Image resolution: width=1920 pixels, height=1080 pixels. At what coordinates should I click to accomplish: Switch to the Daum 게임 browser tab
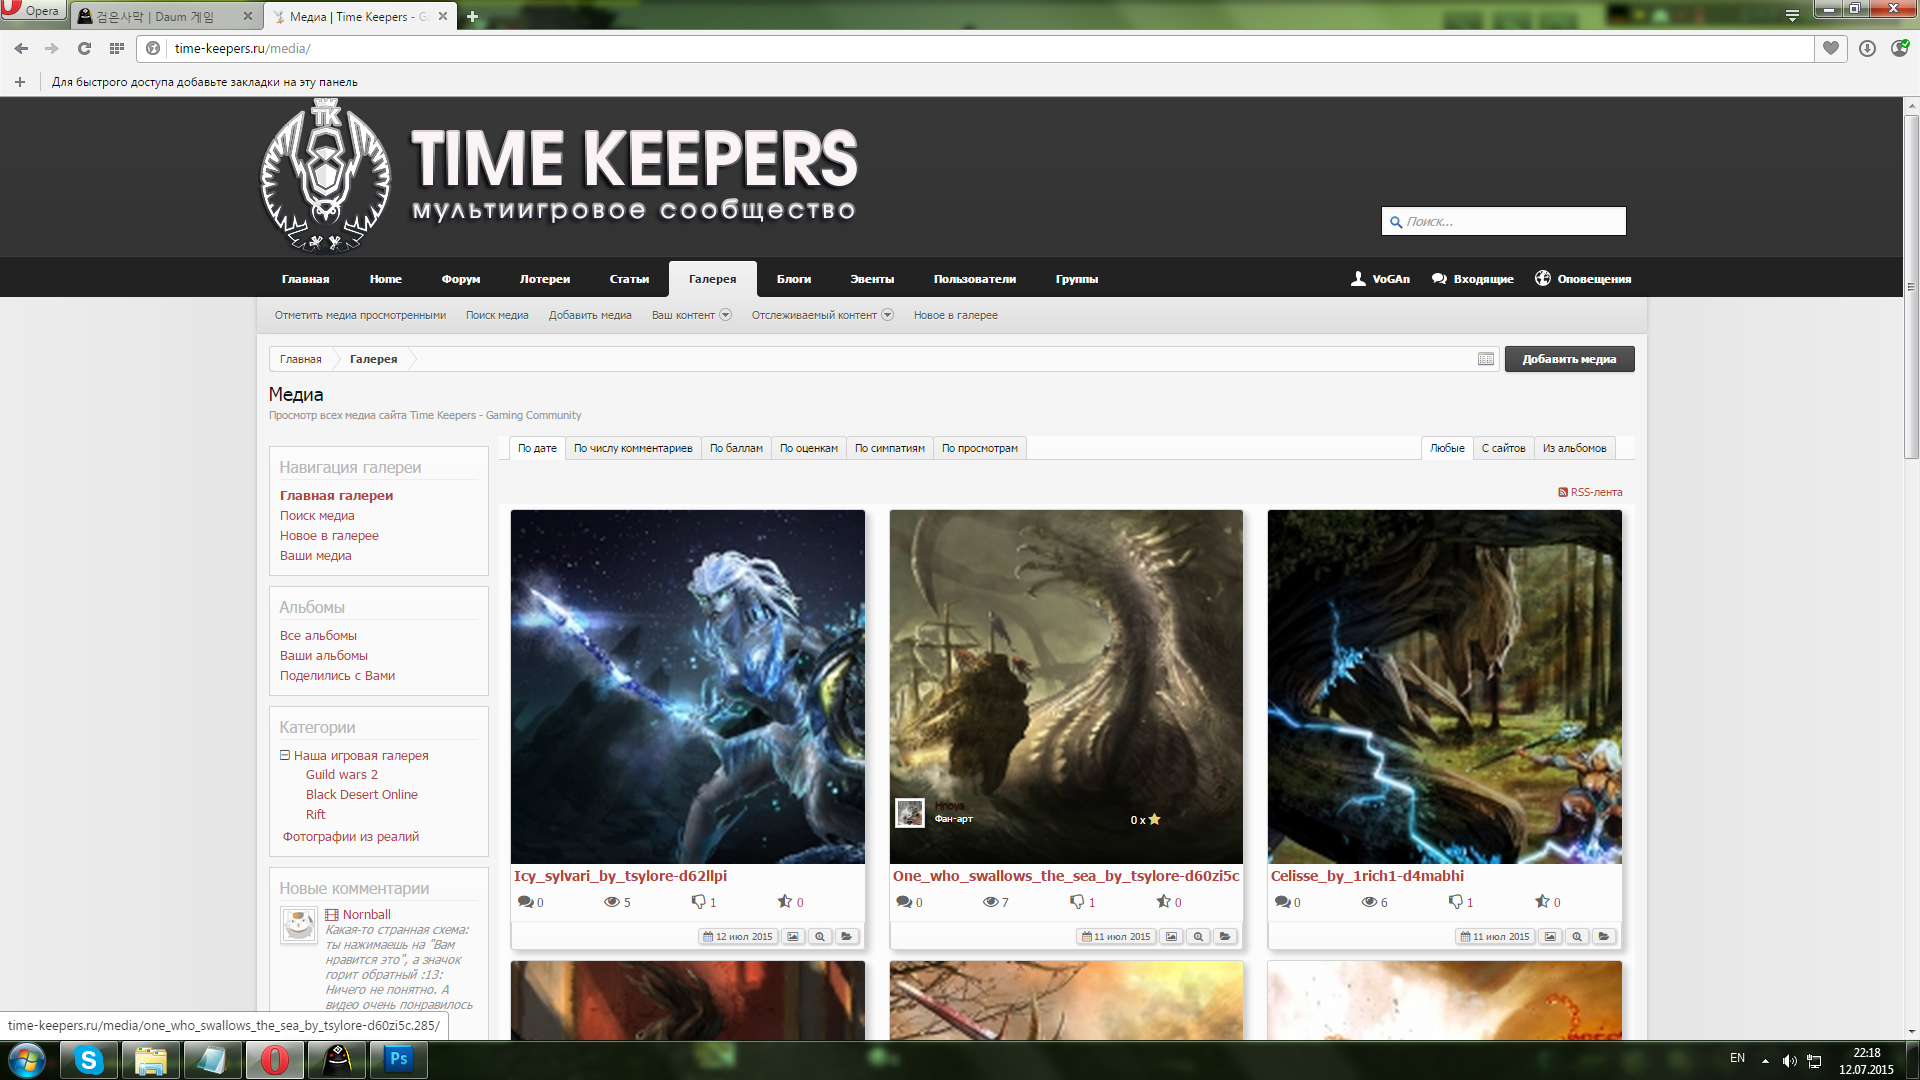point(165,16)
